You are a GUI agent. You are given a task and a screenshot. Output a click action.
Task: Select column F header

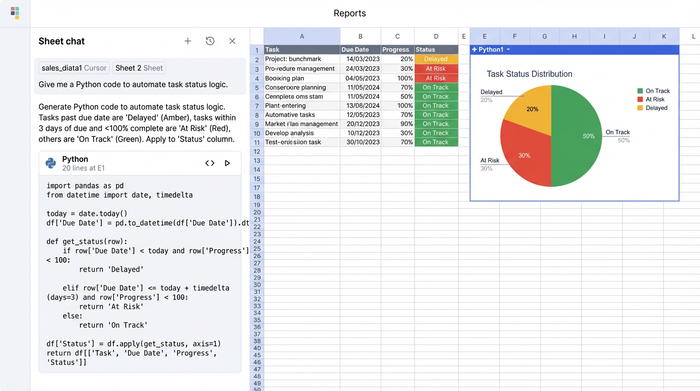(514, 37)
